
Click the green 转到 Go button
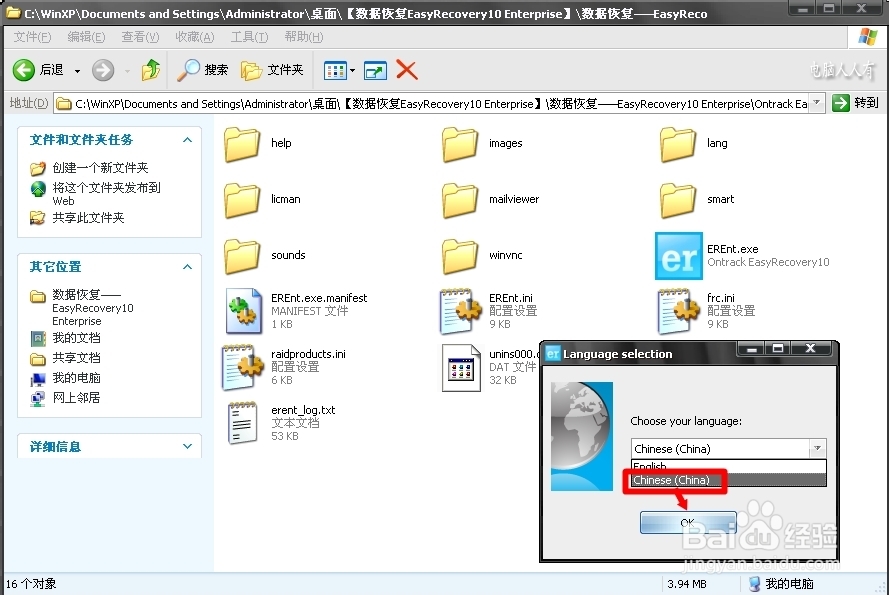pyautogui.click(x=856, y=103)
